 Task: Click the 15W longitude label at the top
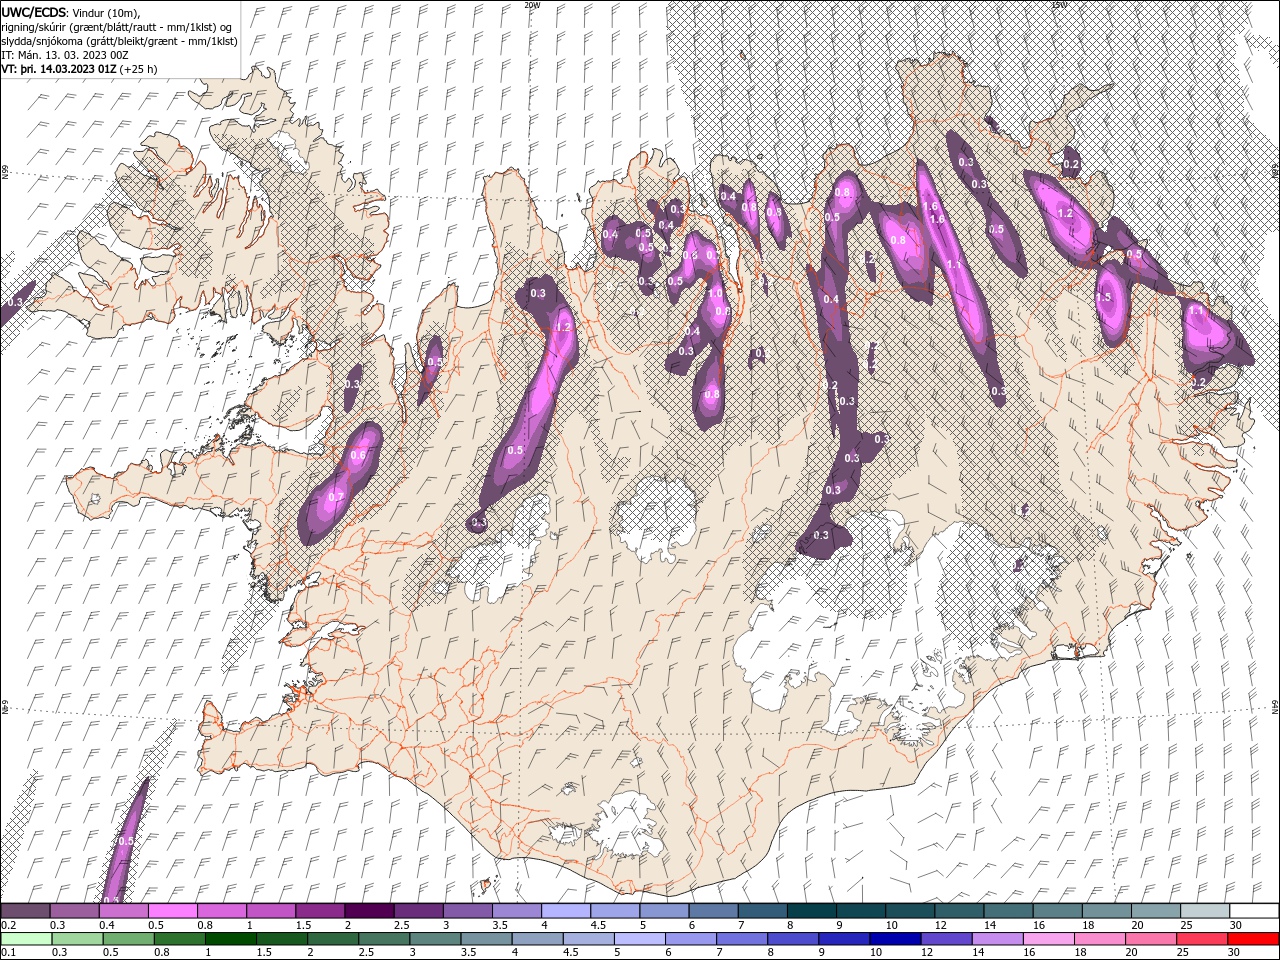(x=1058, y=5)
